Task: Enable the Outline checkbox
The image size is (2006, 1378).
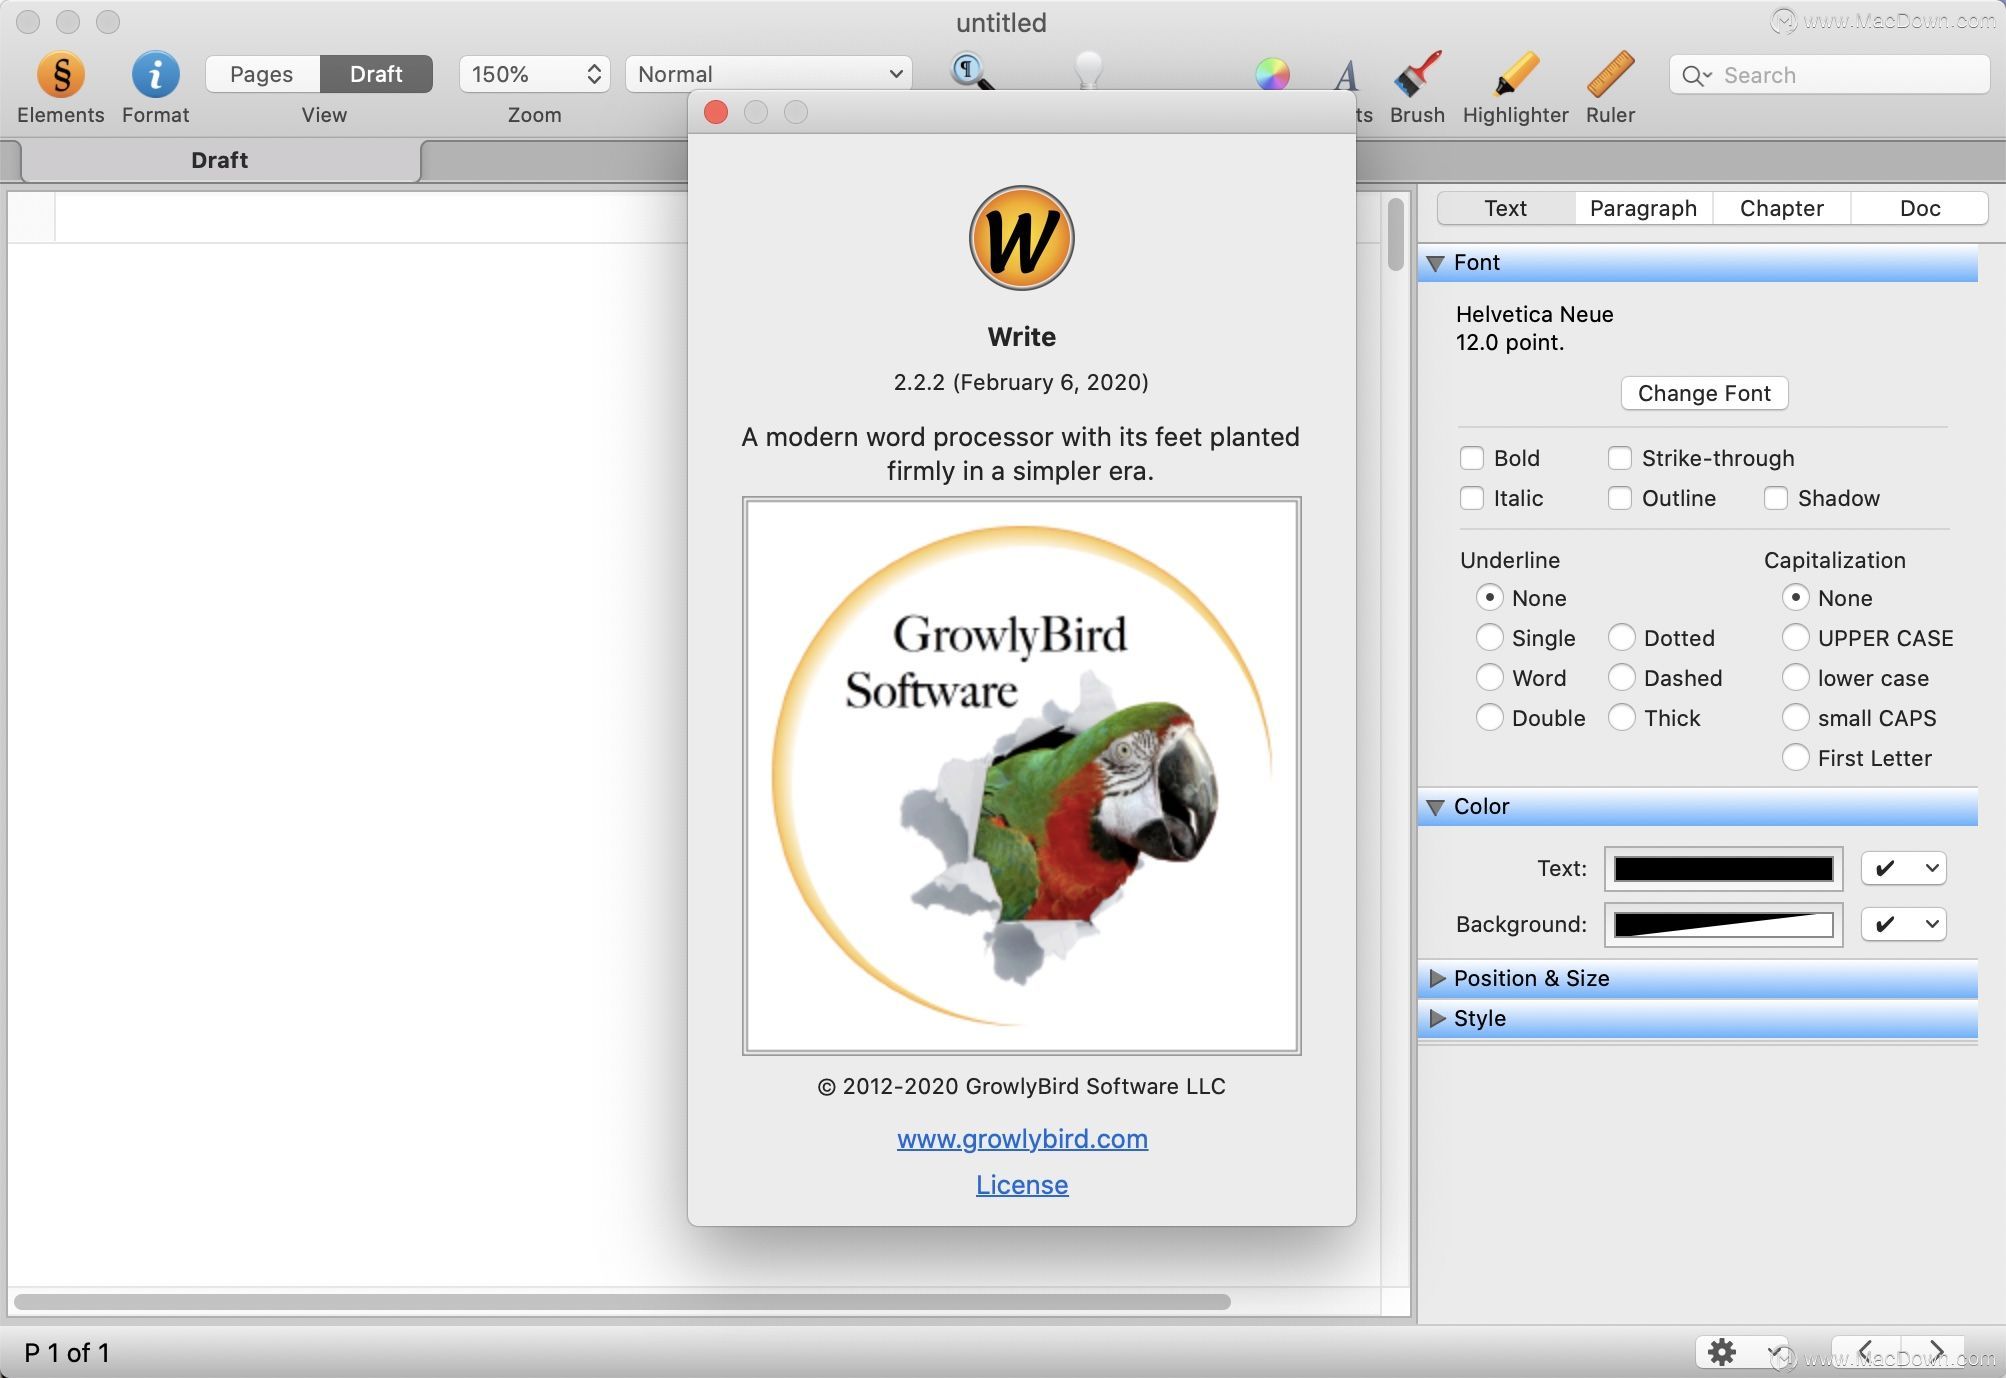Action: pyautogui.click(x=1619, y=498)
